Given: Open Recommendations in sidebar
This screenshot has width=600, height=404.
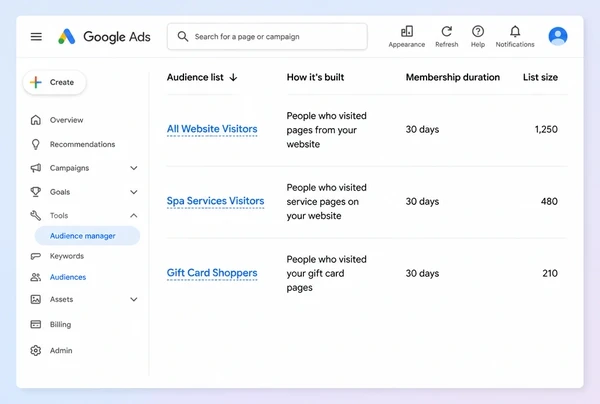Looking at the screenshot, I should tap(82, 144).
